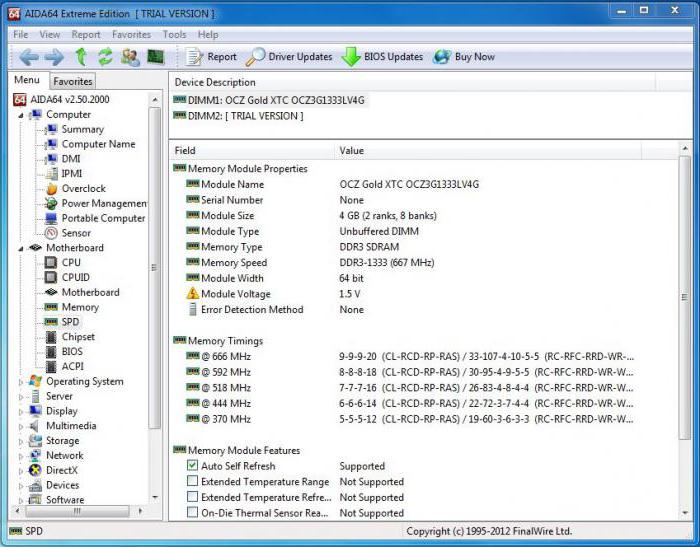This screenshot has height=547, width=700.
Task: Click the Field column header
Action: coord(252,150)
